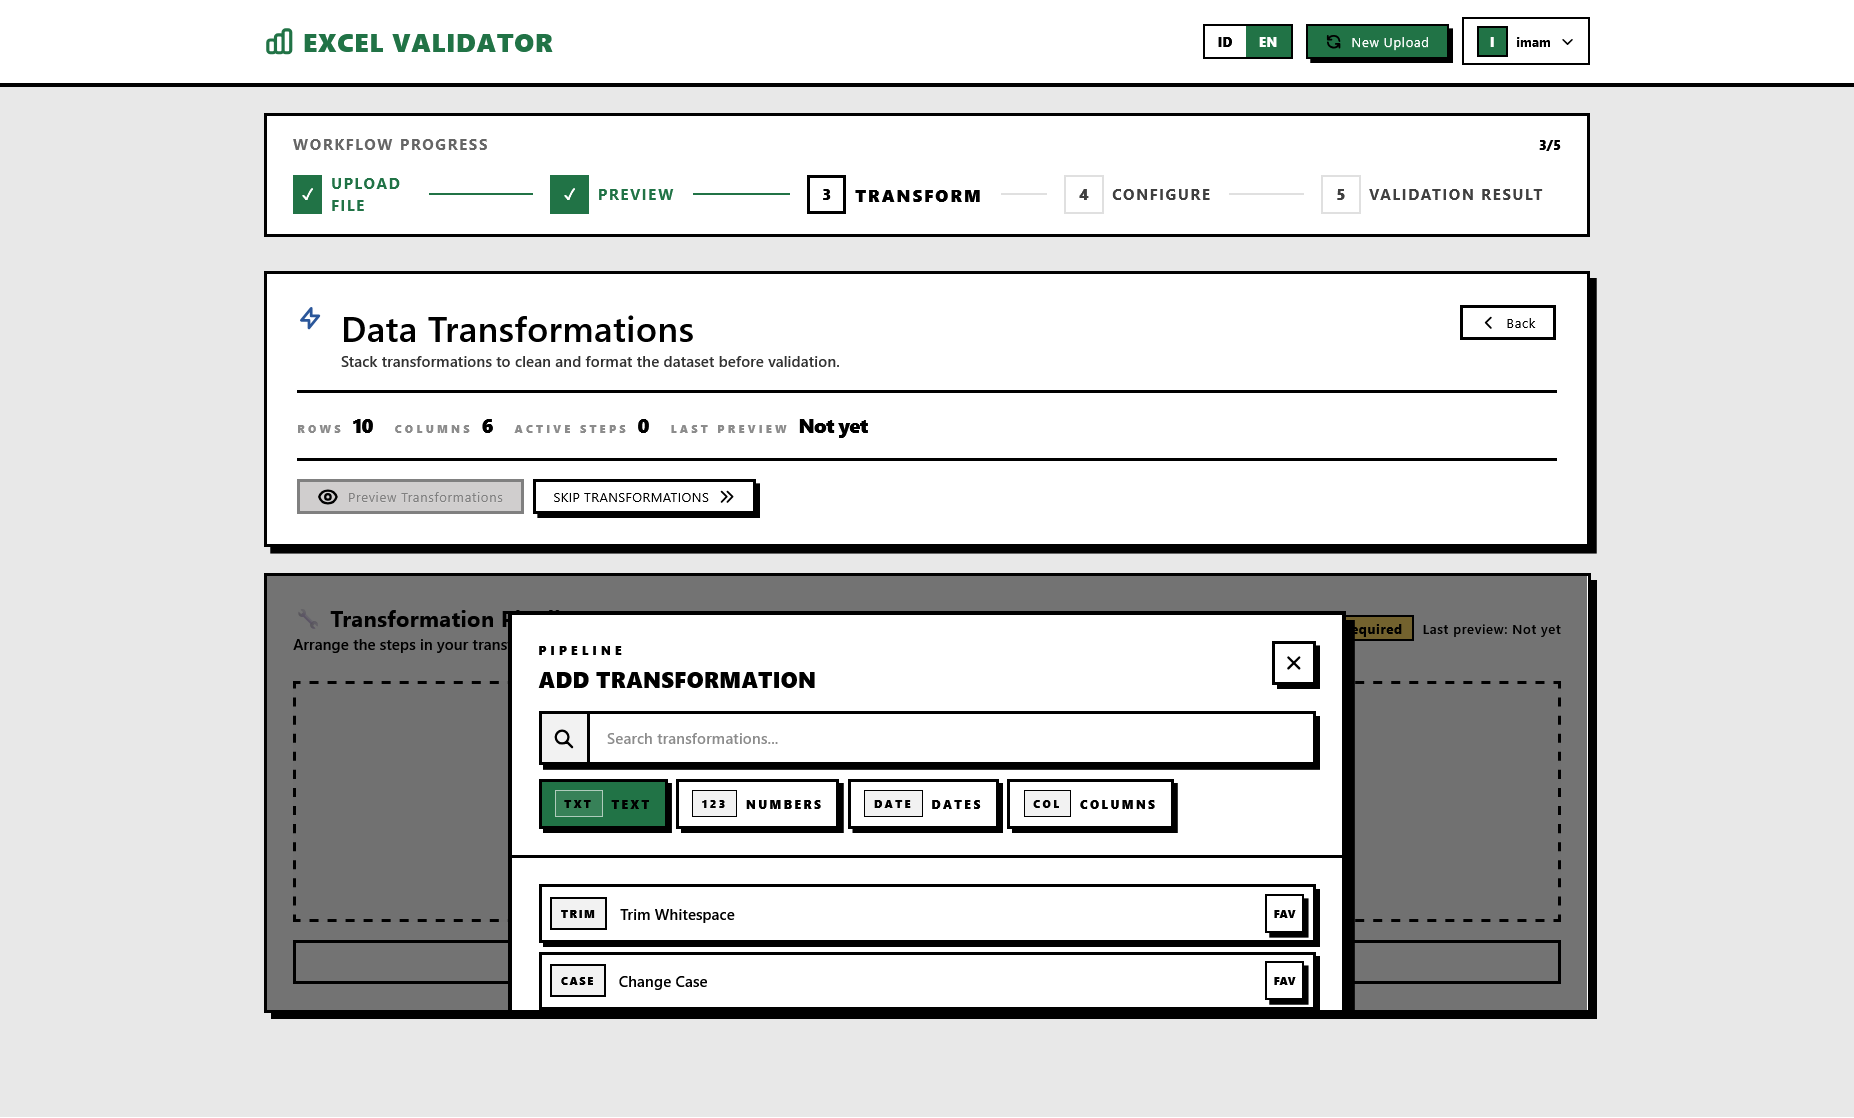Click the New Upload button
Image resolution: width=1854 pixels, height=1118 pixels.
click(x=1377, y=42)
